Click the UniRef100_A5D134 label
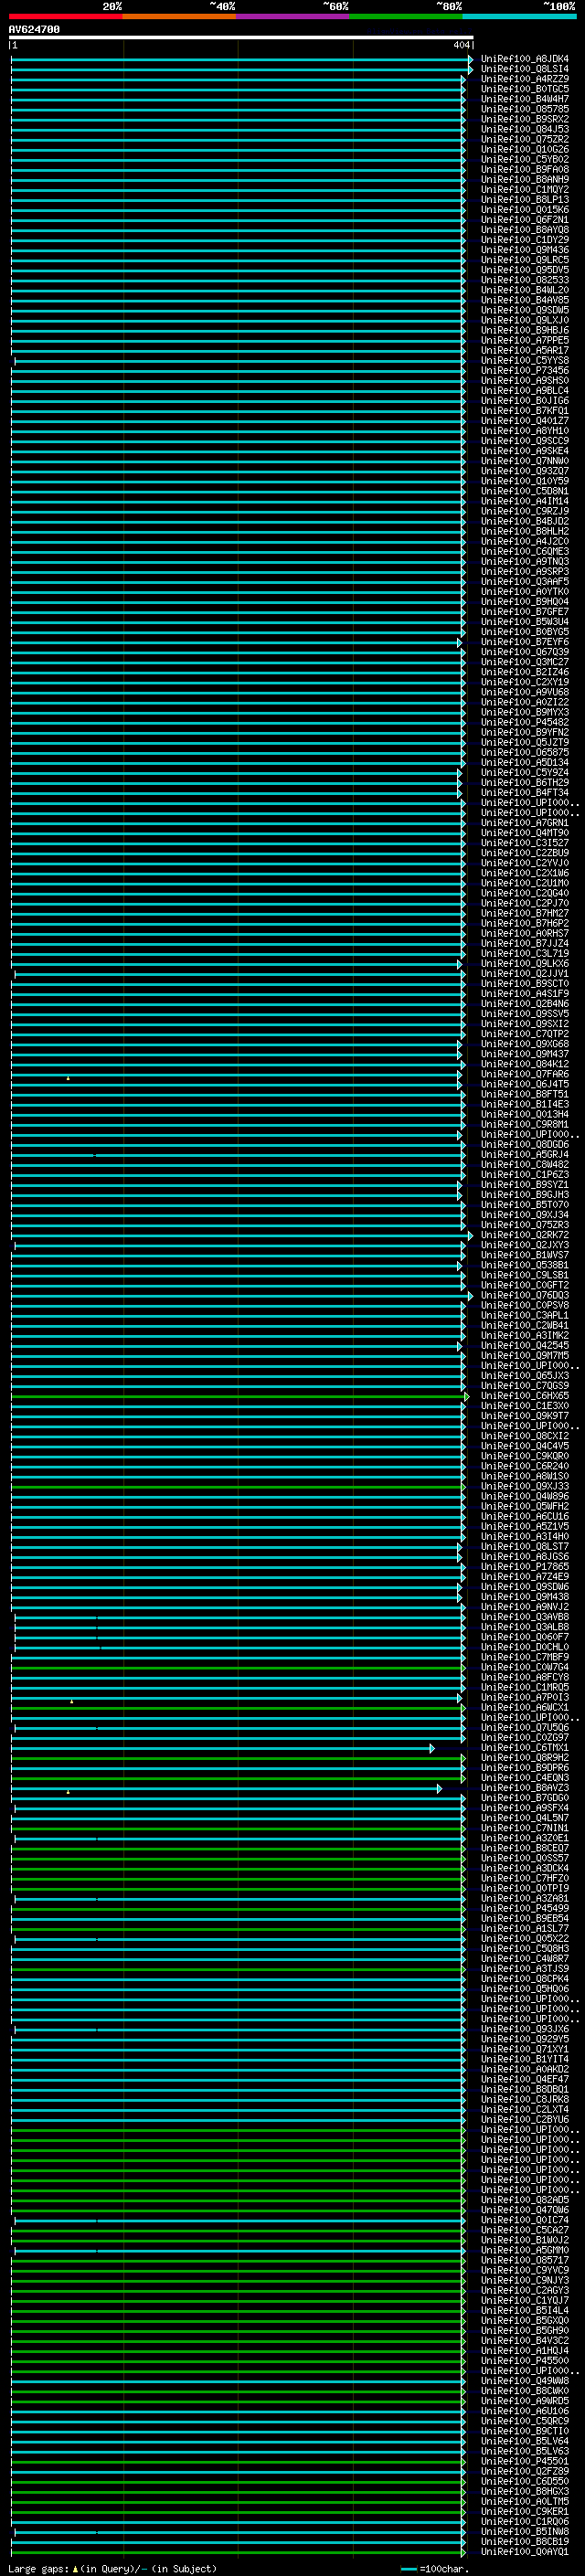 (525, 763)
